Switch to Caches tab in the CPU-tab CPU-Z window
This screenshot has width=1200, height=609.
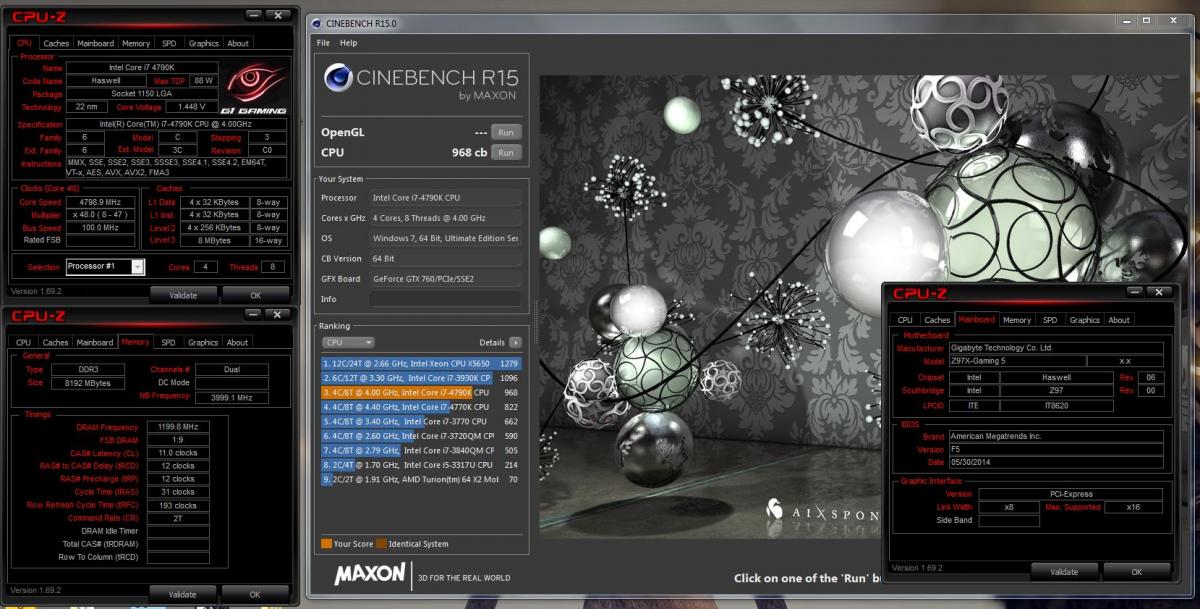click(x=56, y=43)
